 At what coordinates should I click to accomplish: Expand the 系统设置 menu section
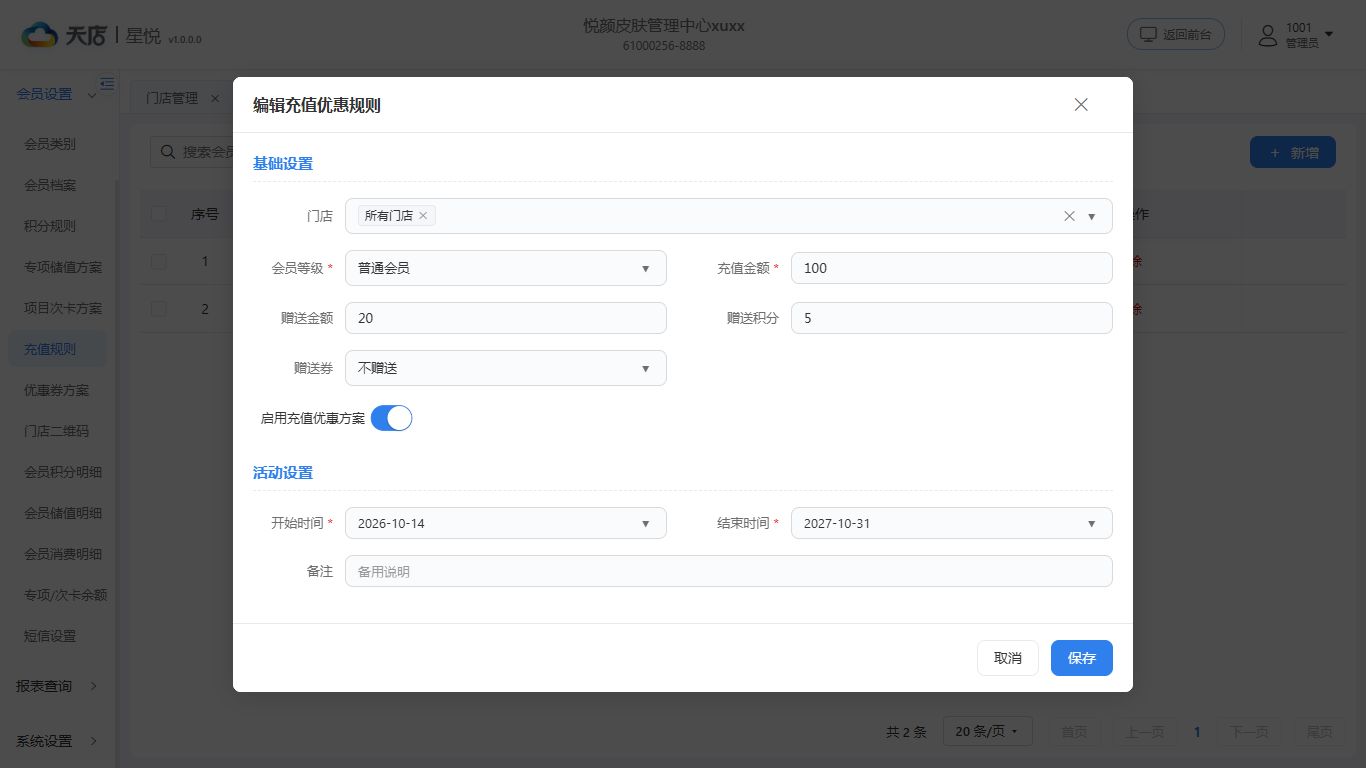pos(57,741)
